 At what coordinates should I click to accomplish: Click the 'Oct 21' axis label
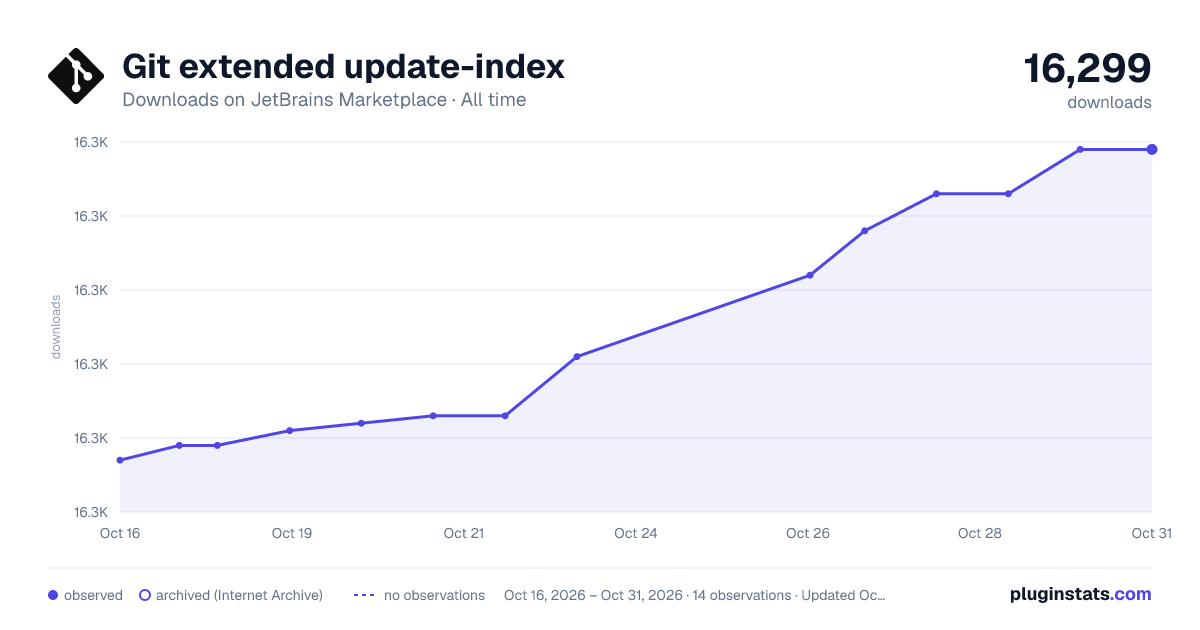click(x=464, y=533)
